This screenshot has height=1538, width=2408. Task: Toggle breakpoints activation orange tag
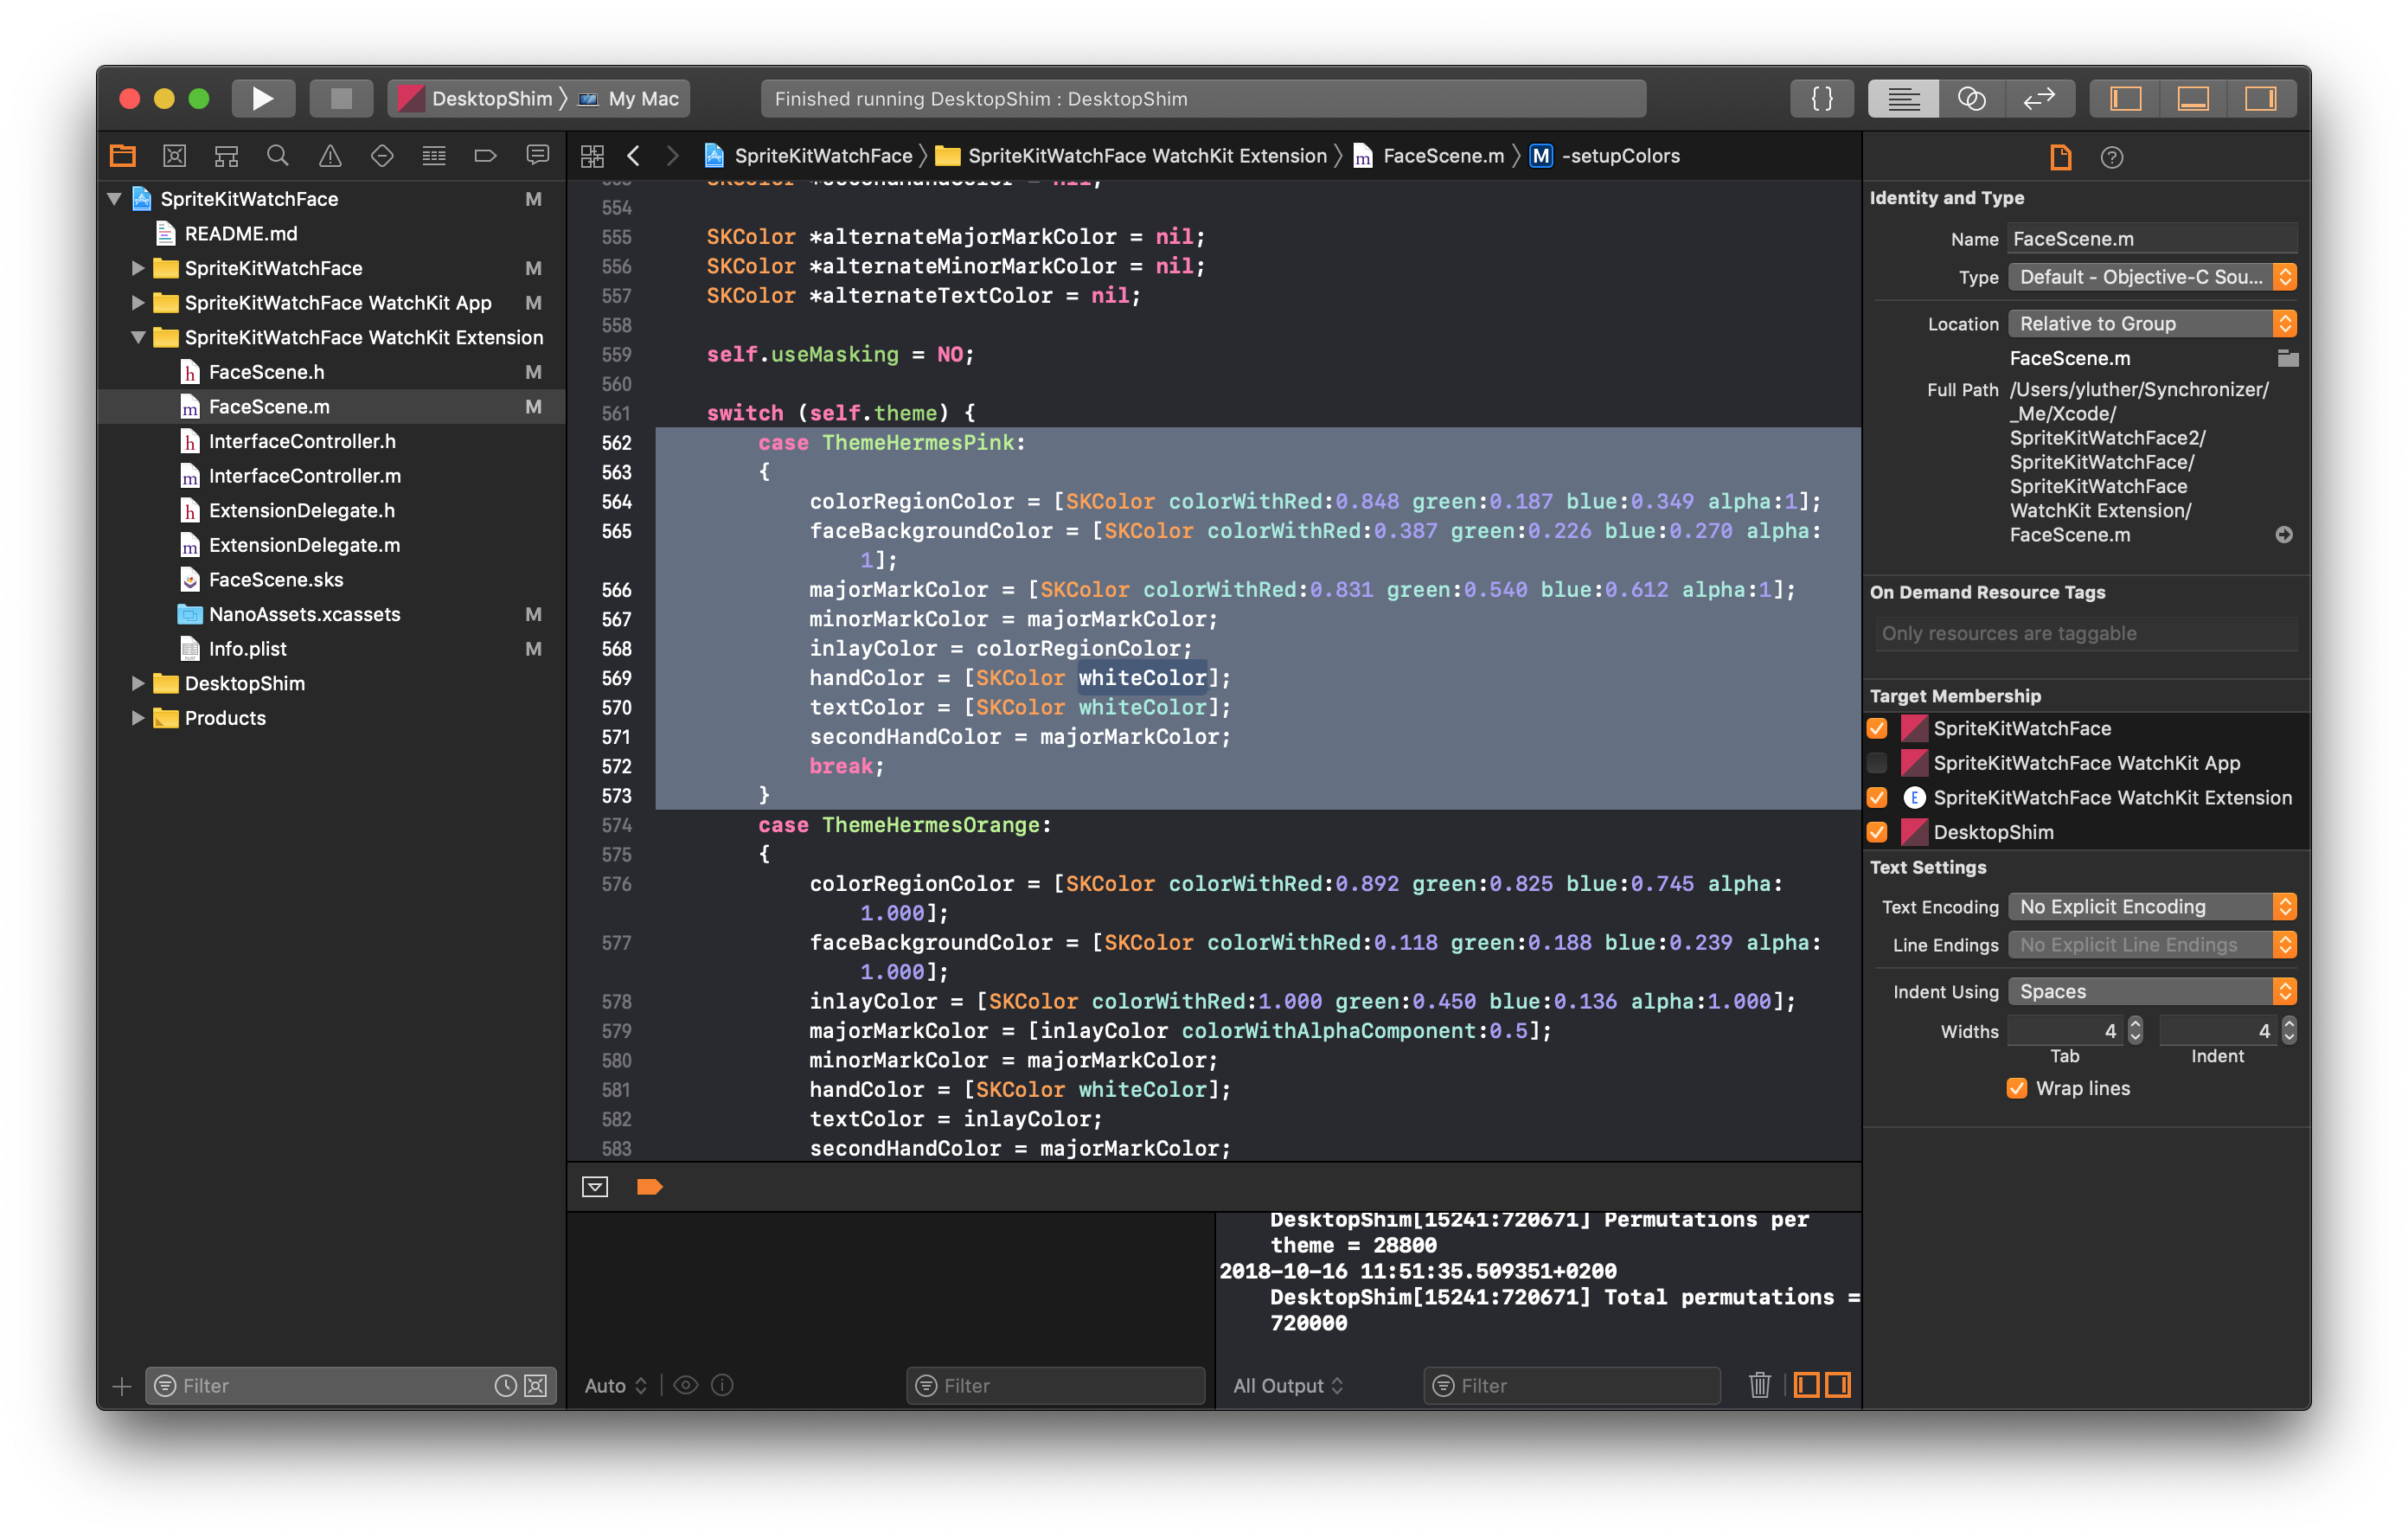[649, 1187]
